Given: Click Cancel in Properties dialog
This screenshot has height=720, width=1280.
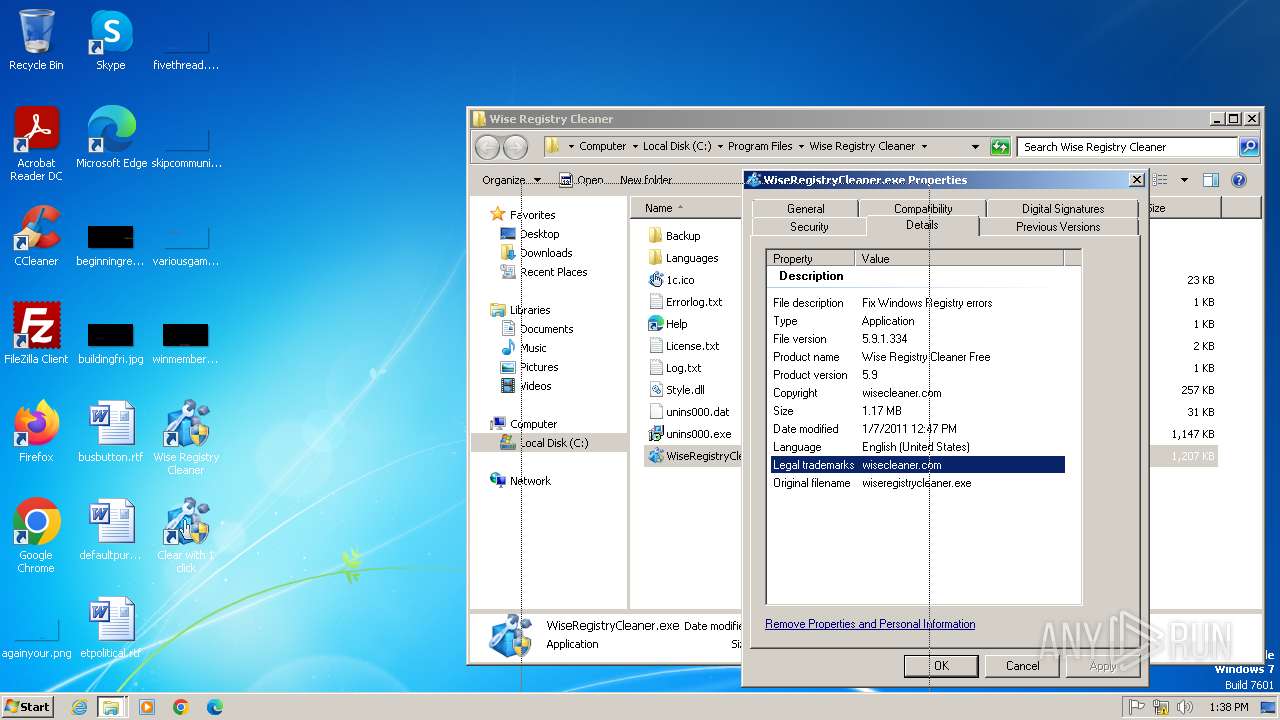Looking at the screenshot, I should (x=1022, y=666).
